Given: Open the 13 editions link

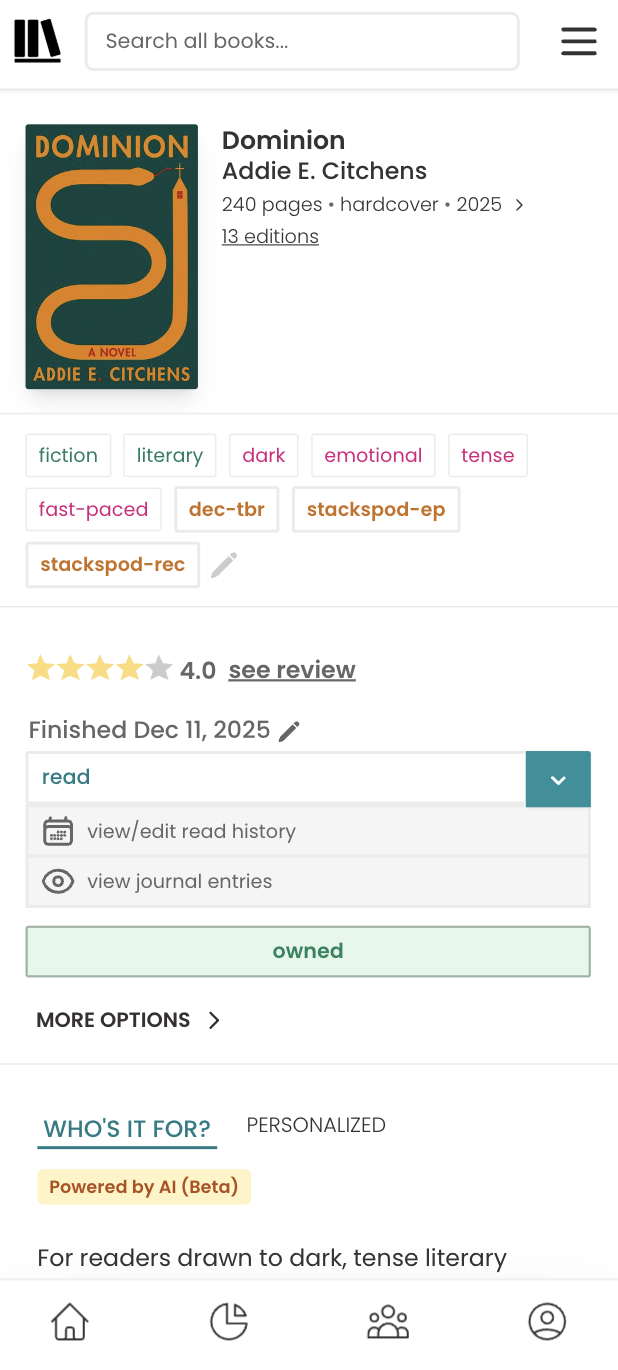Looking at the screenshot, I should (x=269, y=236).
